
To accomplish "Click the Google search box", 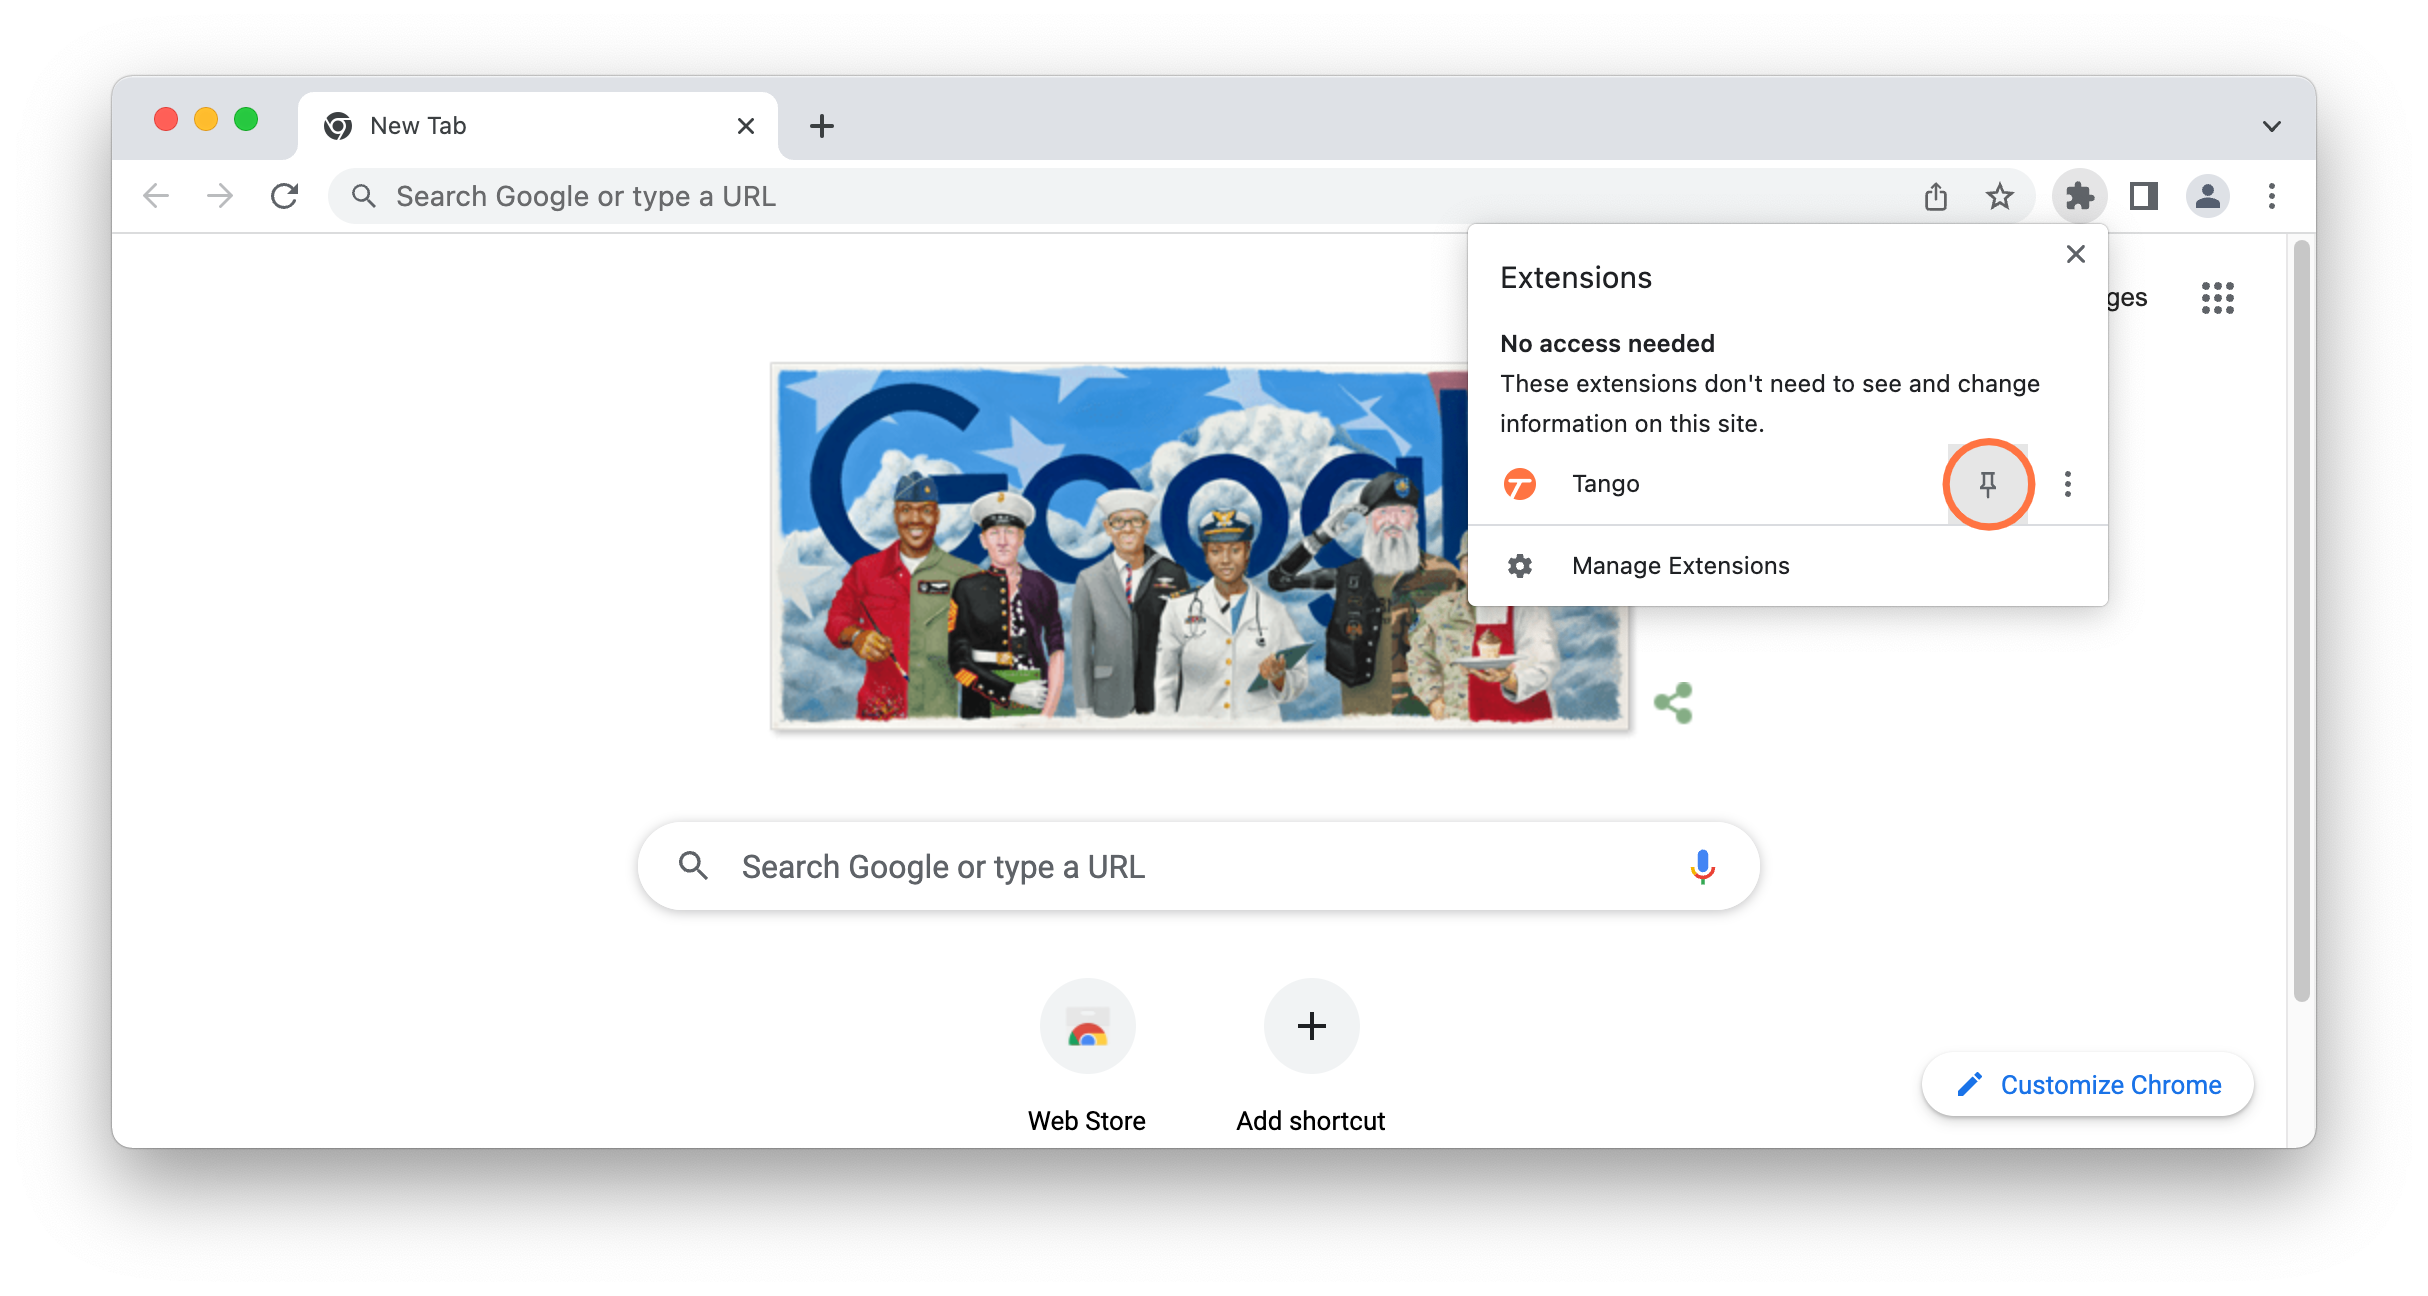I will coord(1198,866).
